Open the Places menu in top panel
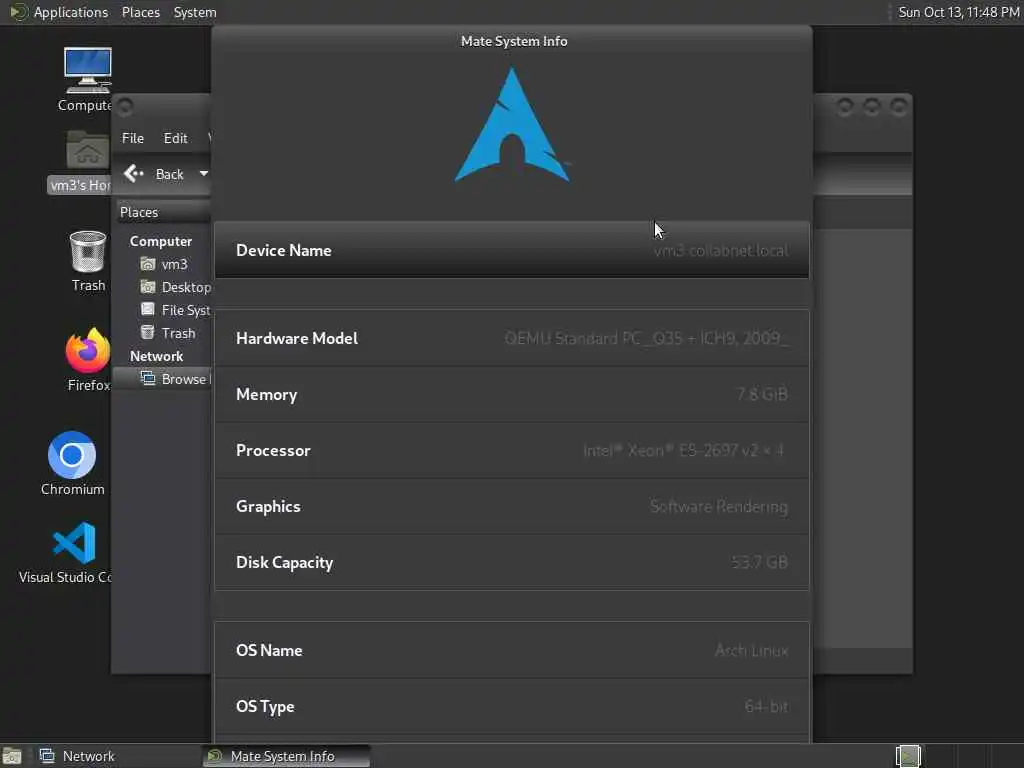The width and height of the screenshot is (1024, 768). click(x=141, y=12)
